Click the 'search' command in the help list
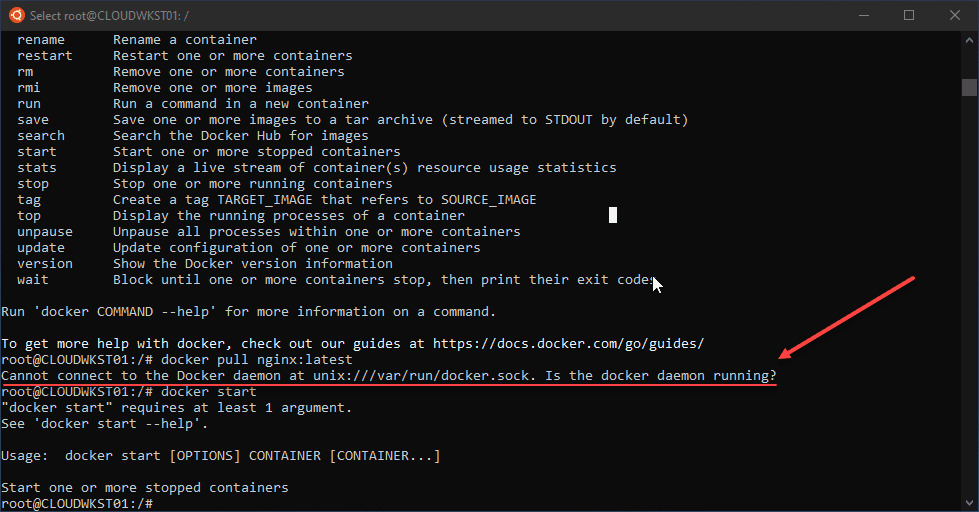Screen dimensions: 979x512 [x=41, y=135]
